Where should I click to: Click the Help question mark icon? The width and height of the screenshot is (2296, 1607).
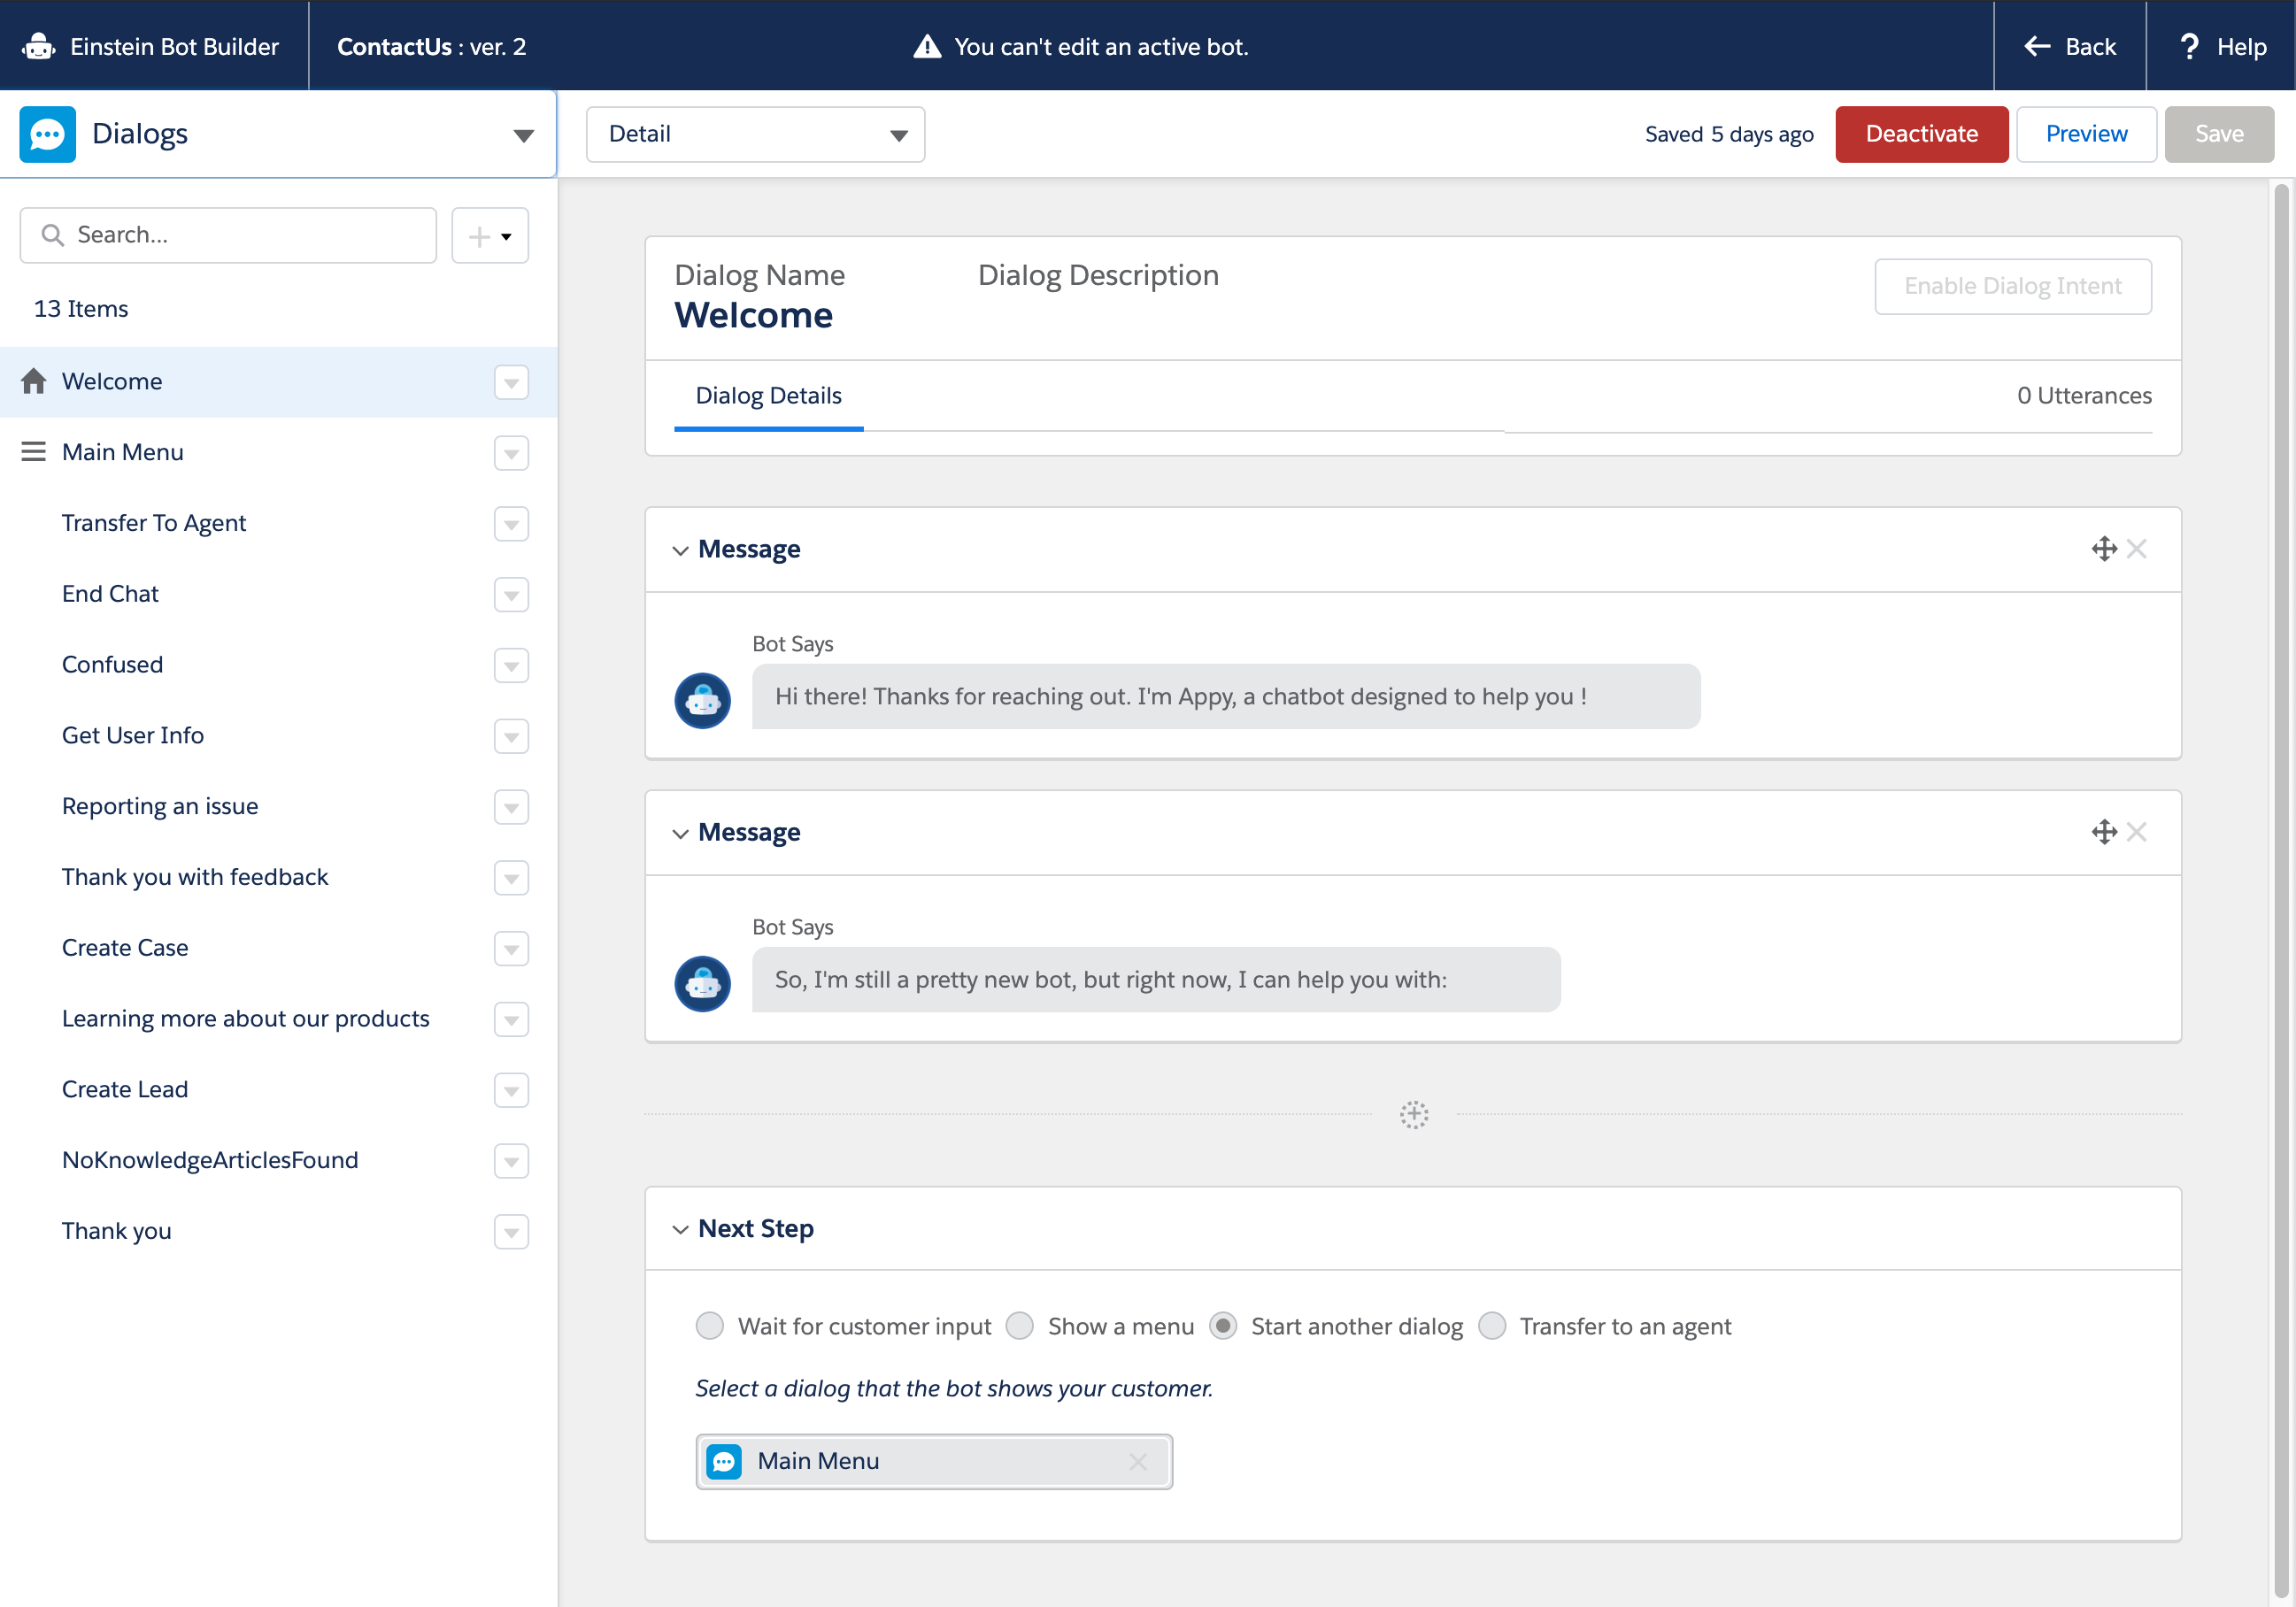(2189, 46)
